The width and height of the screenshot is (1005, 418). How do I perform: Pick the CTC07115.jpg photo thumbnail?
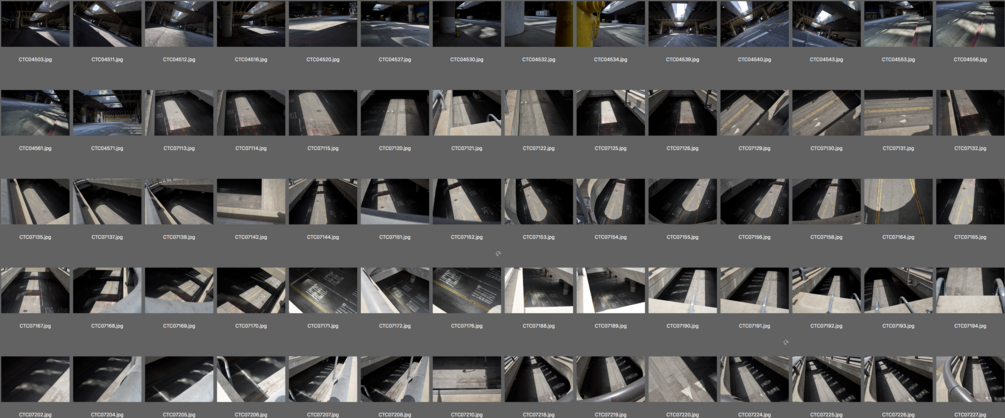322,112
